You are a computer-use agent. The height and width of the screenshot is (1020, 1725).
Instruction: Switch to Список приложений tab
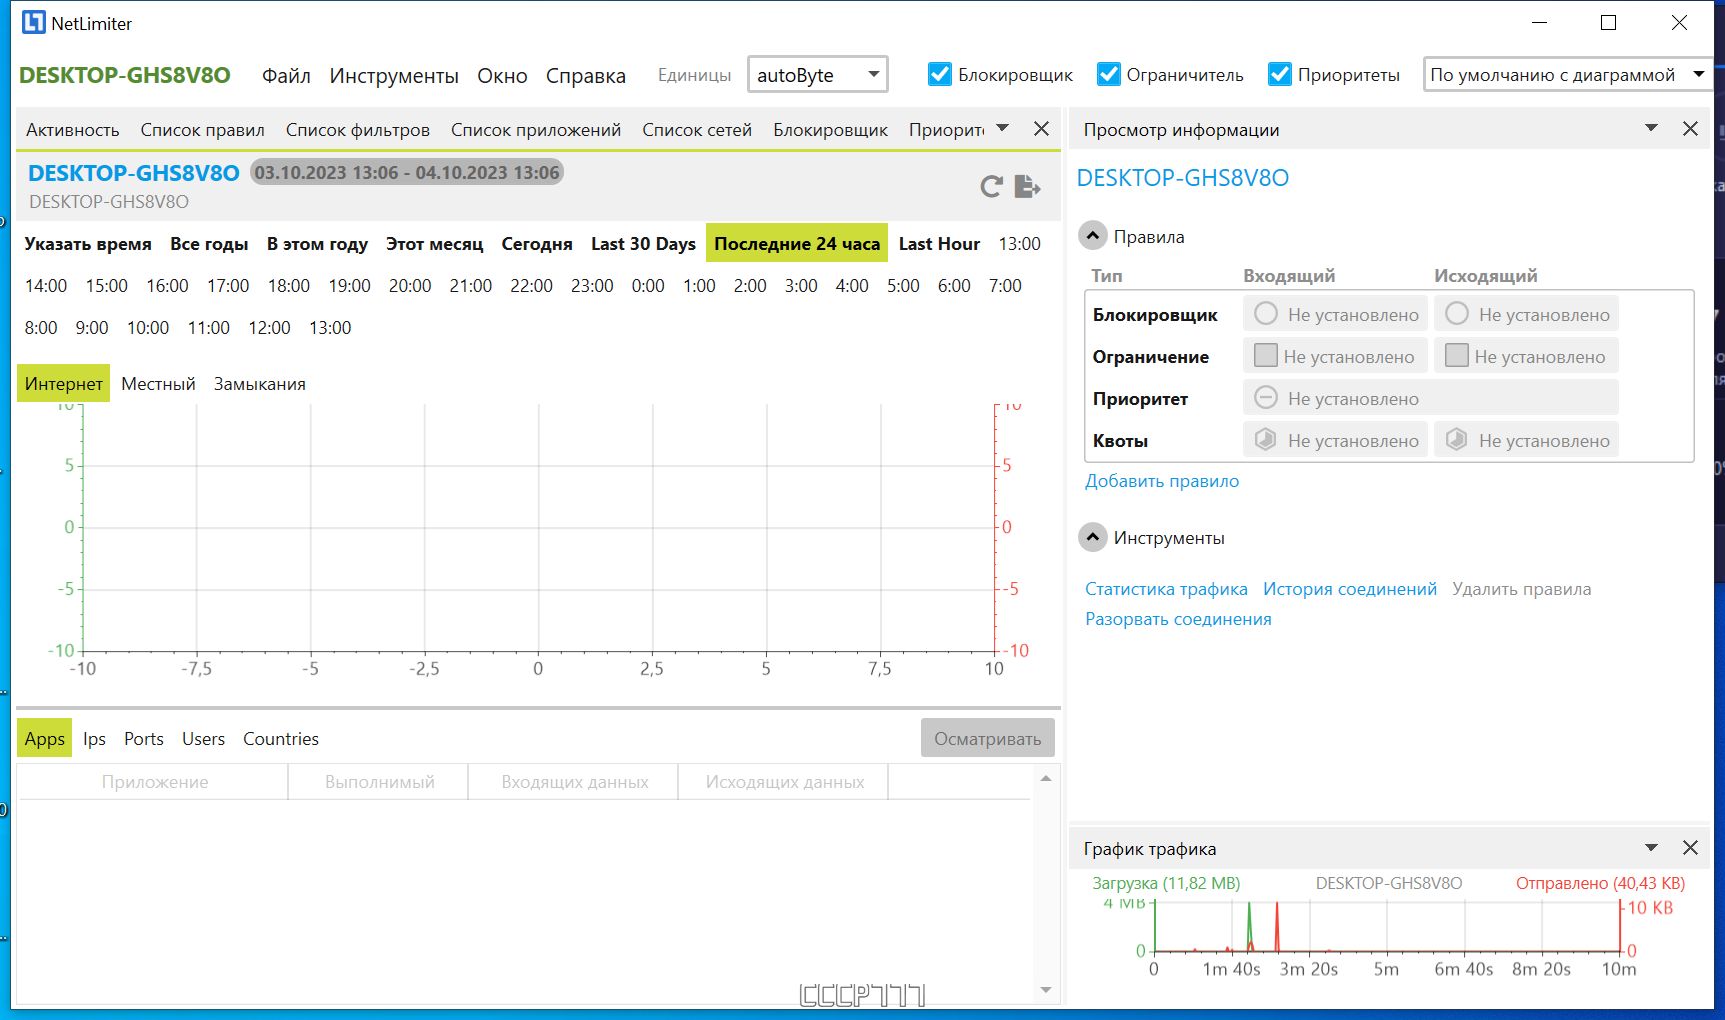point(535,130)
